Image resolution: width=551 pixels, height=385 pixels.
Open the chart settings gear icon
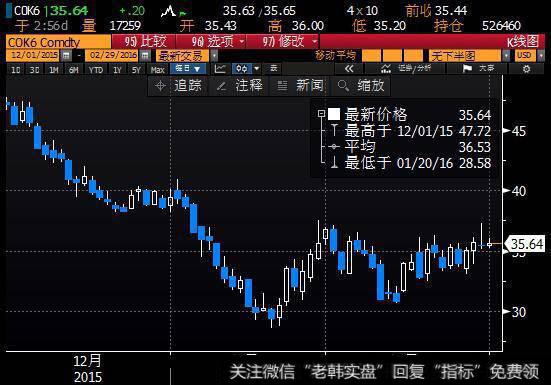[x=526, y=69]
